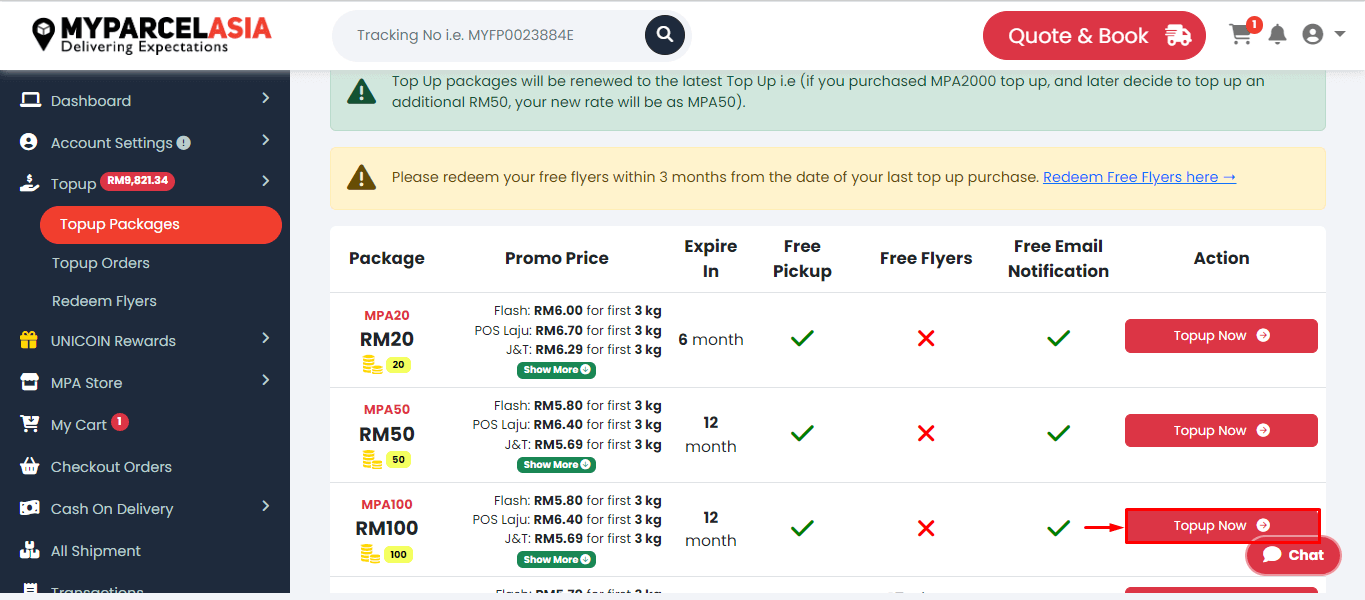
Task: Click the coin stack icon under RM50
Action: [372, 460]
